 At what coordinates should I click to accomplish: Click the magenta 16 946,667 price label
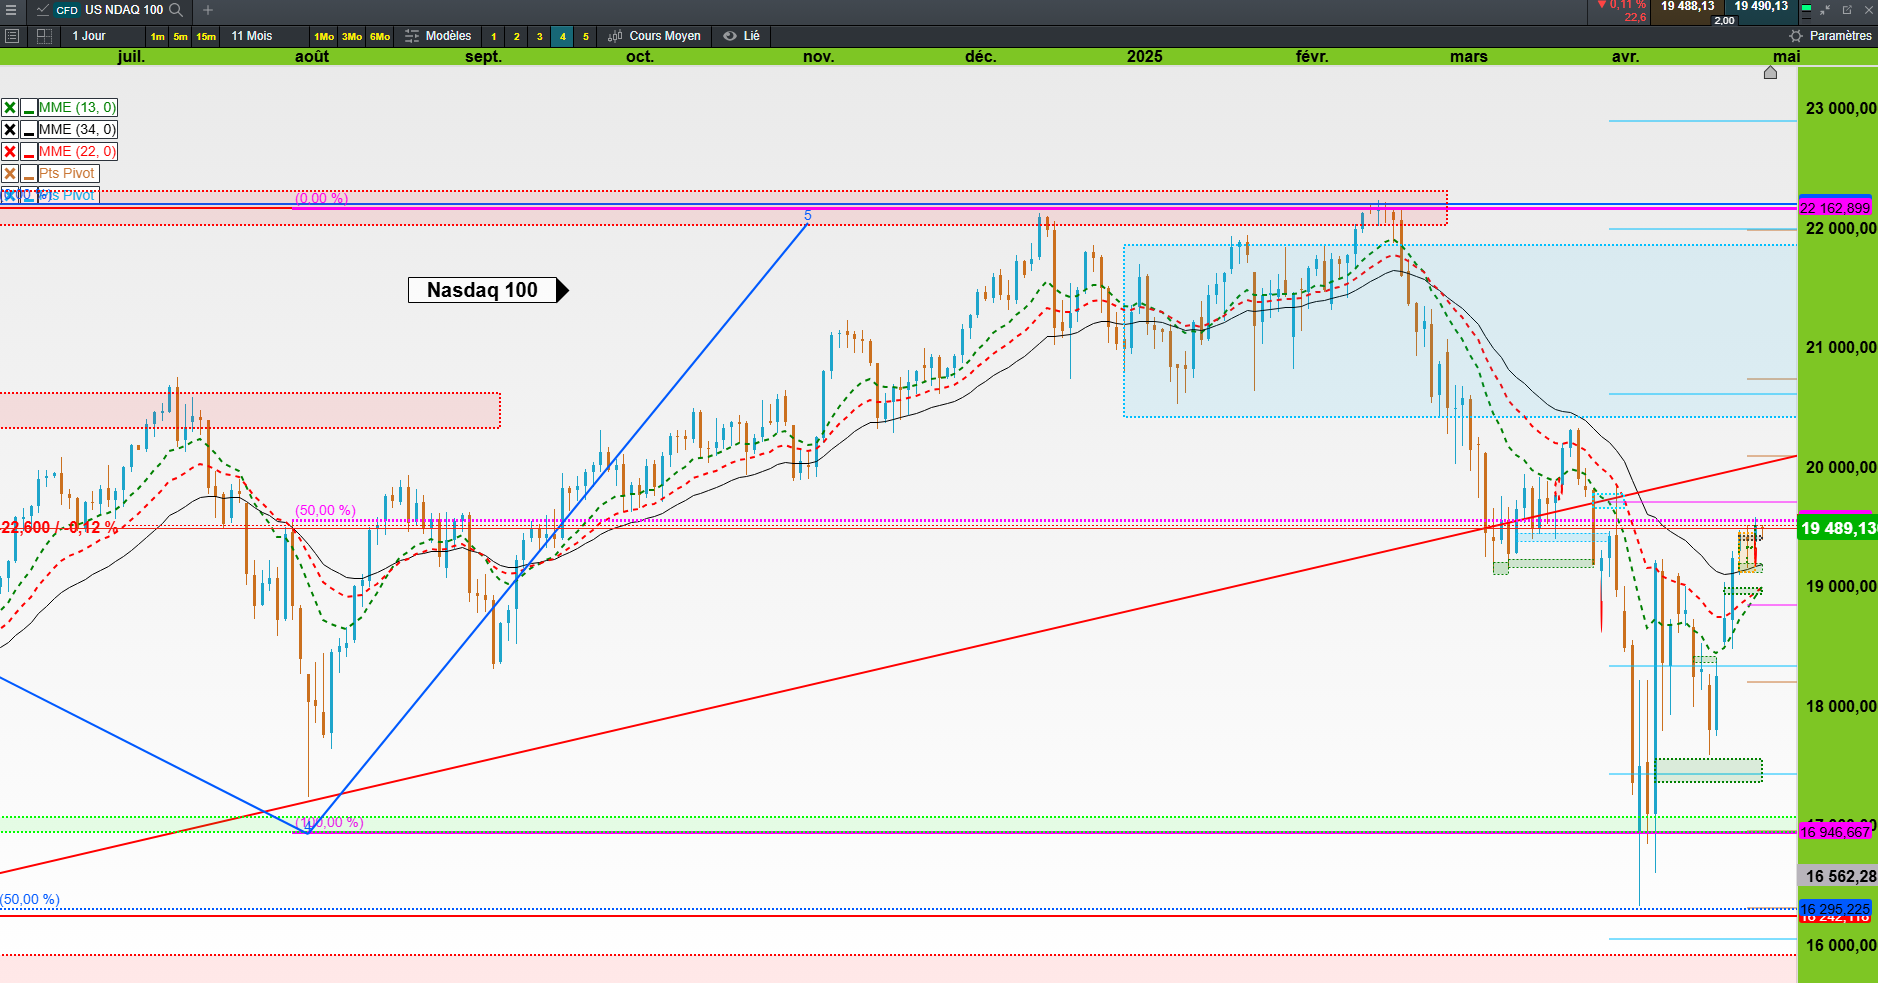point(1835,832)
